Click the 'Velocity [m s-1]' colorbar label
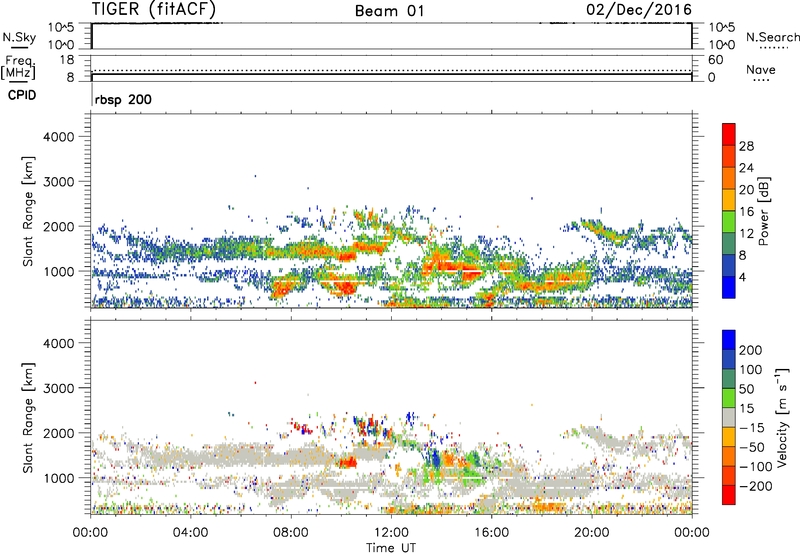The height and width of the screenshot is (554, 800). pos(783,417)
